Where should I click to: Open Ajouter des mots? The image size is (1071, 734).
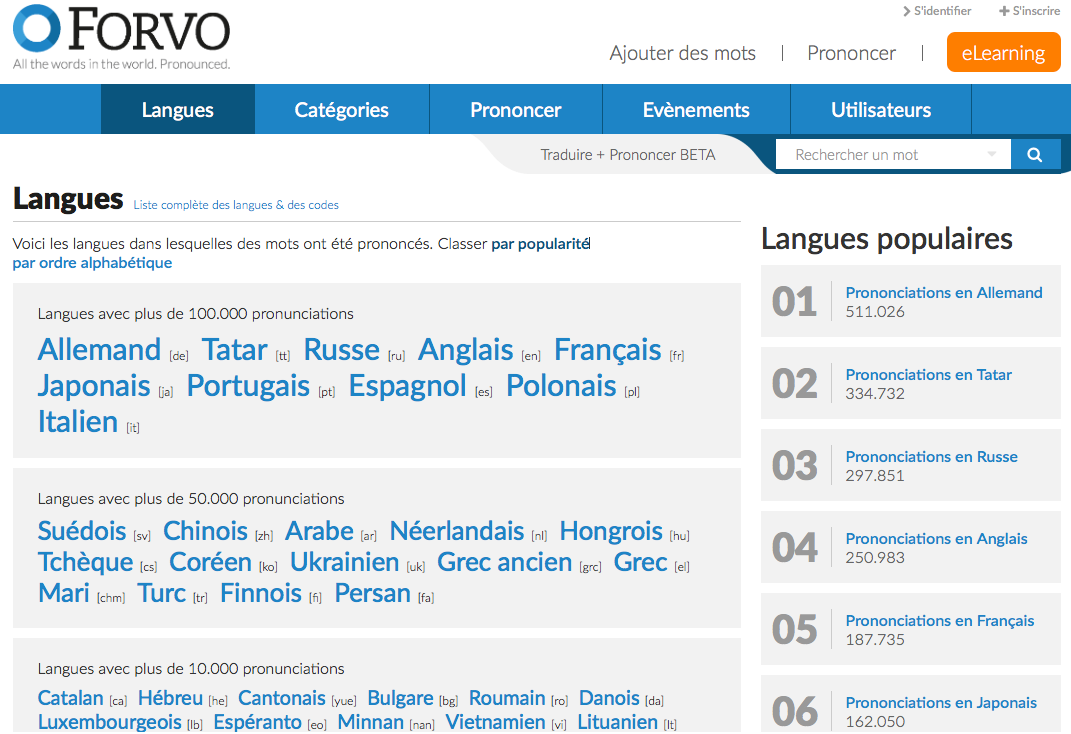pos(682,54)
